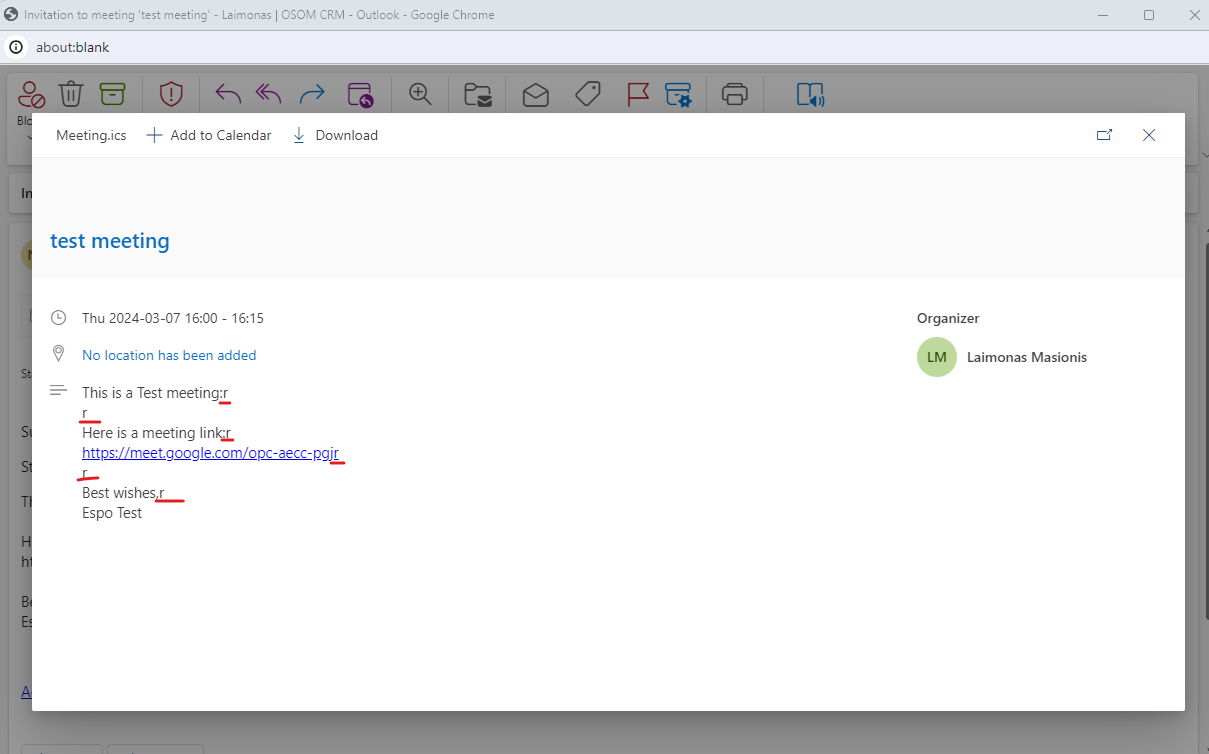Click the Print icon
Screen dimensions: 1209x754
[x=735, y=94]
